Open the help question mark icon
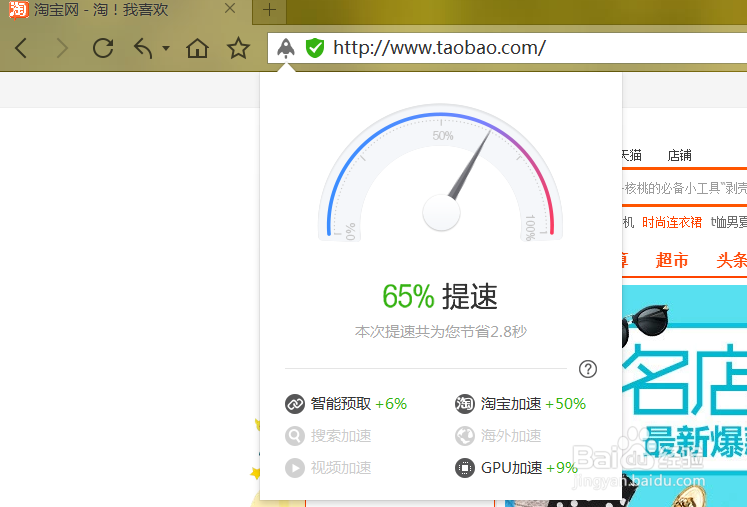 click(x=588, y=369)
